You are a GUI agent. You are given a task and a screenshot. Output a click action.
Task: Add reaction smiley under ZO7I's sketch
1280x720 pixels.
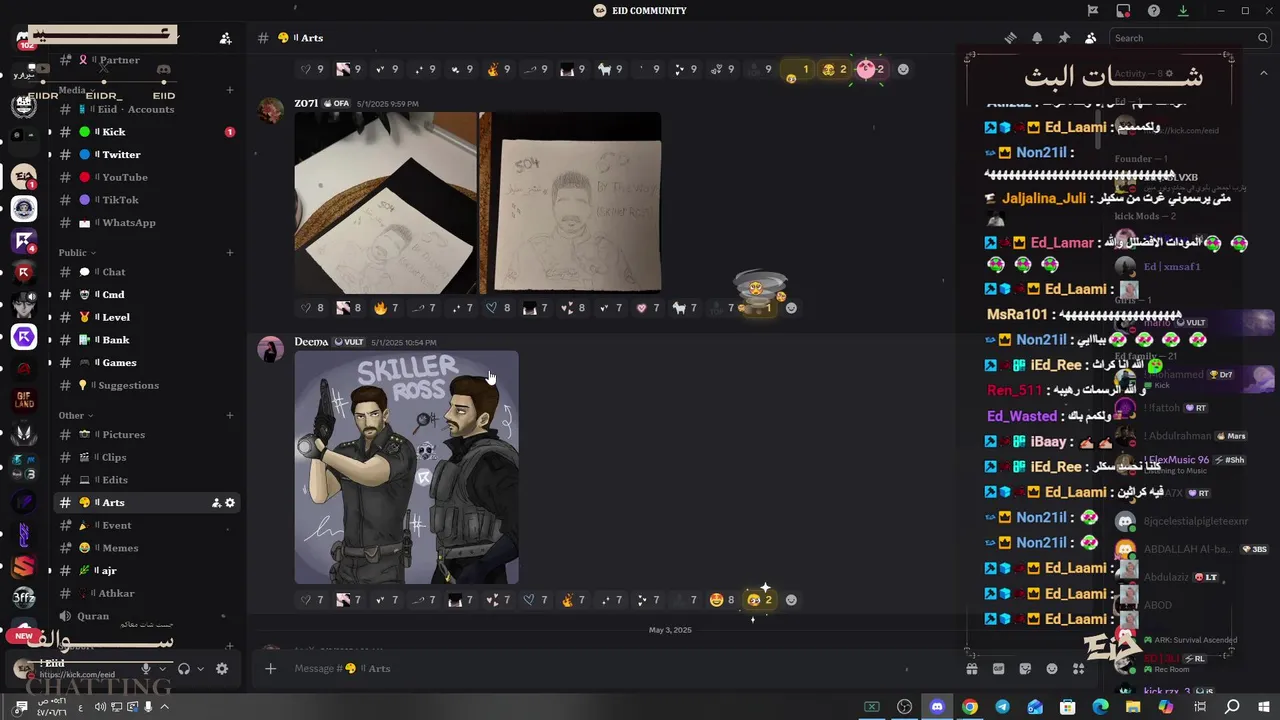click(791, 308)
